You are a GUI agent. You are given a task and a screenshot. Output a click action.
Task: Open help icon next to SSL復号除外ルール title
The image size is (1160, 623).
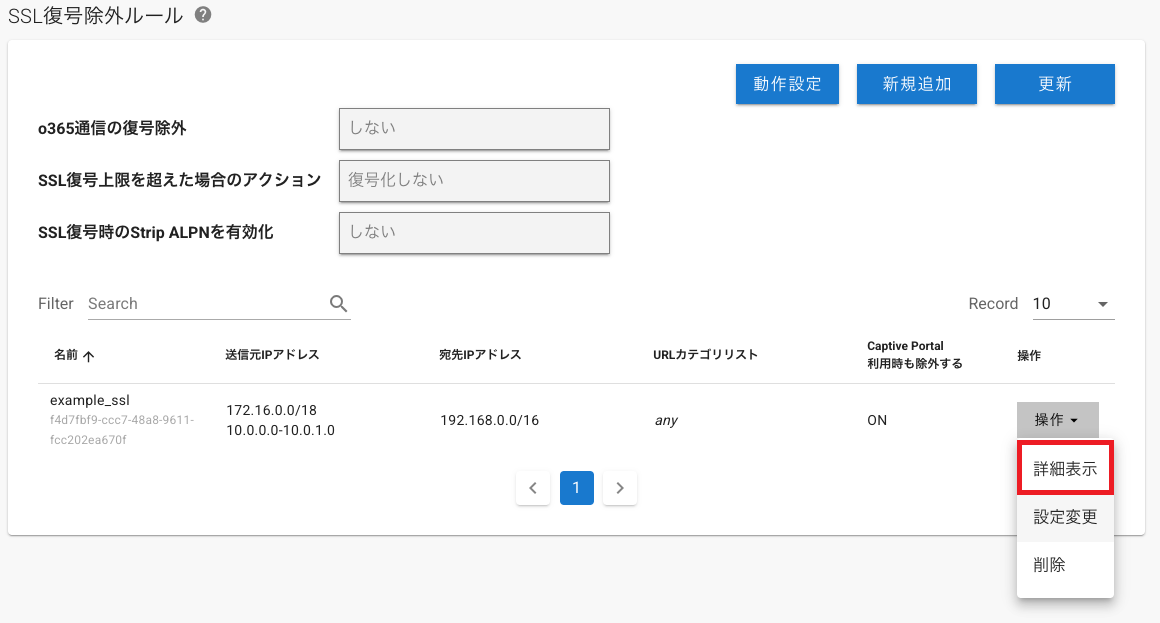tap(203, 15)
